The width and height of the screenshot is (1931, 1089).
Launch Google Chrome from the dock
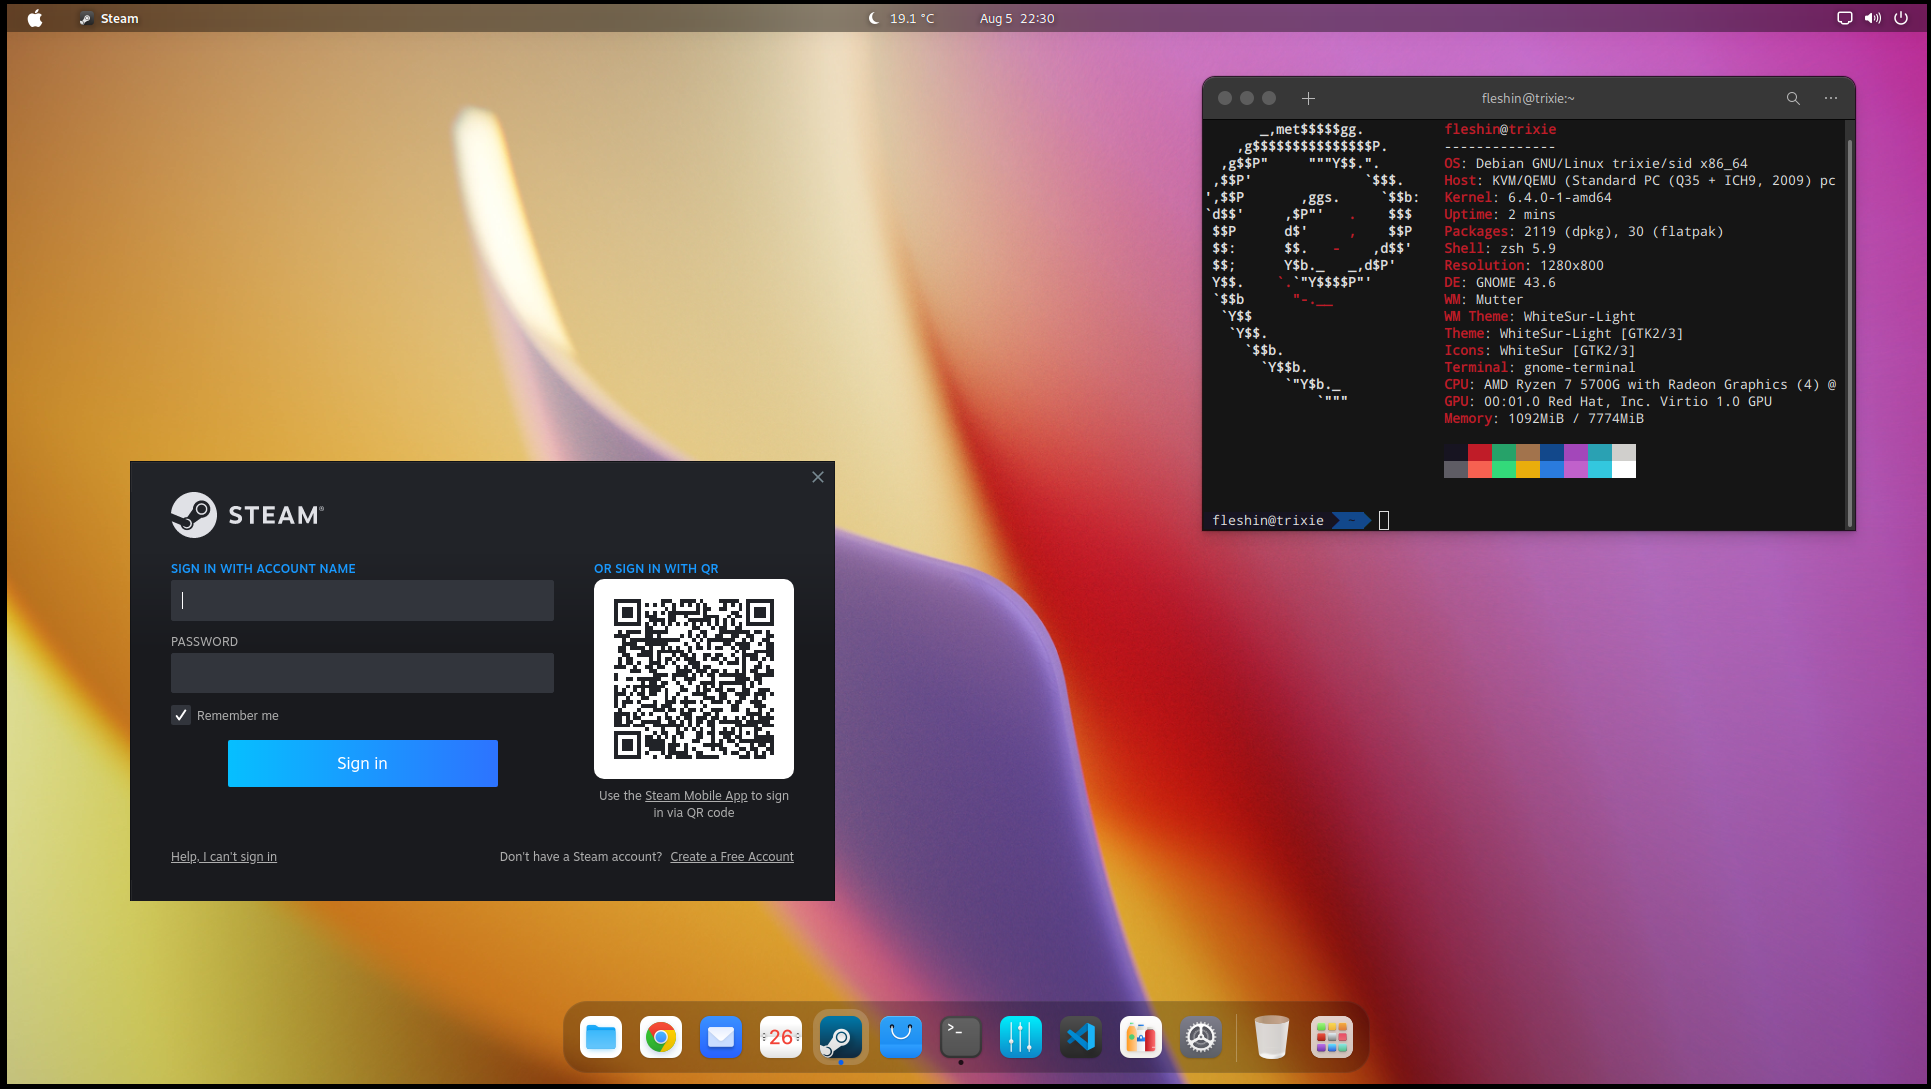661,1037
